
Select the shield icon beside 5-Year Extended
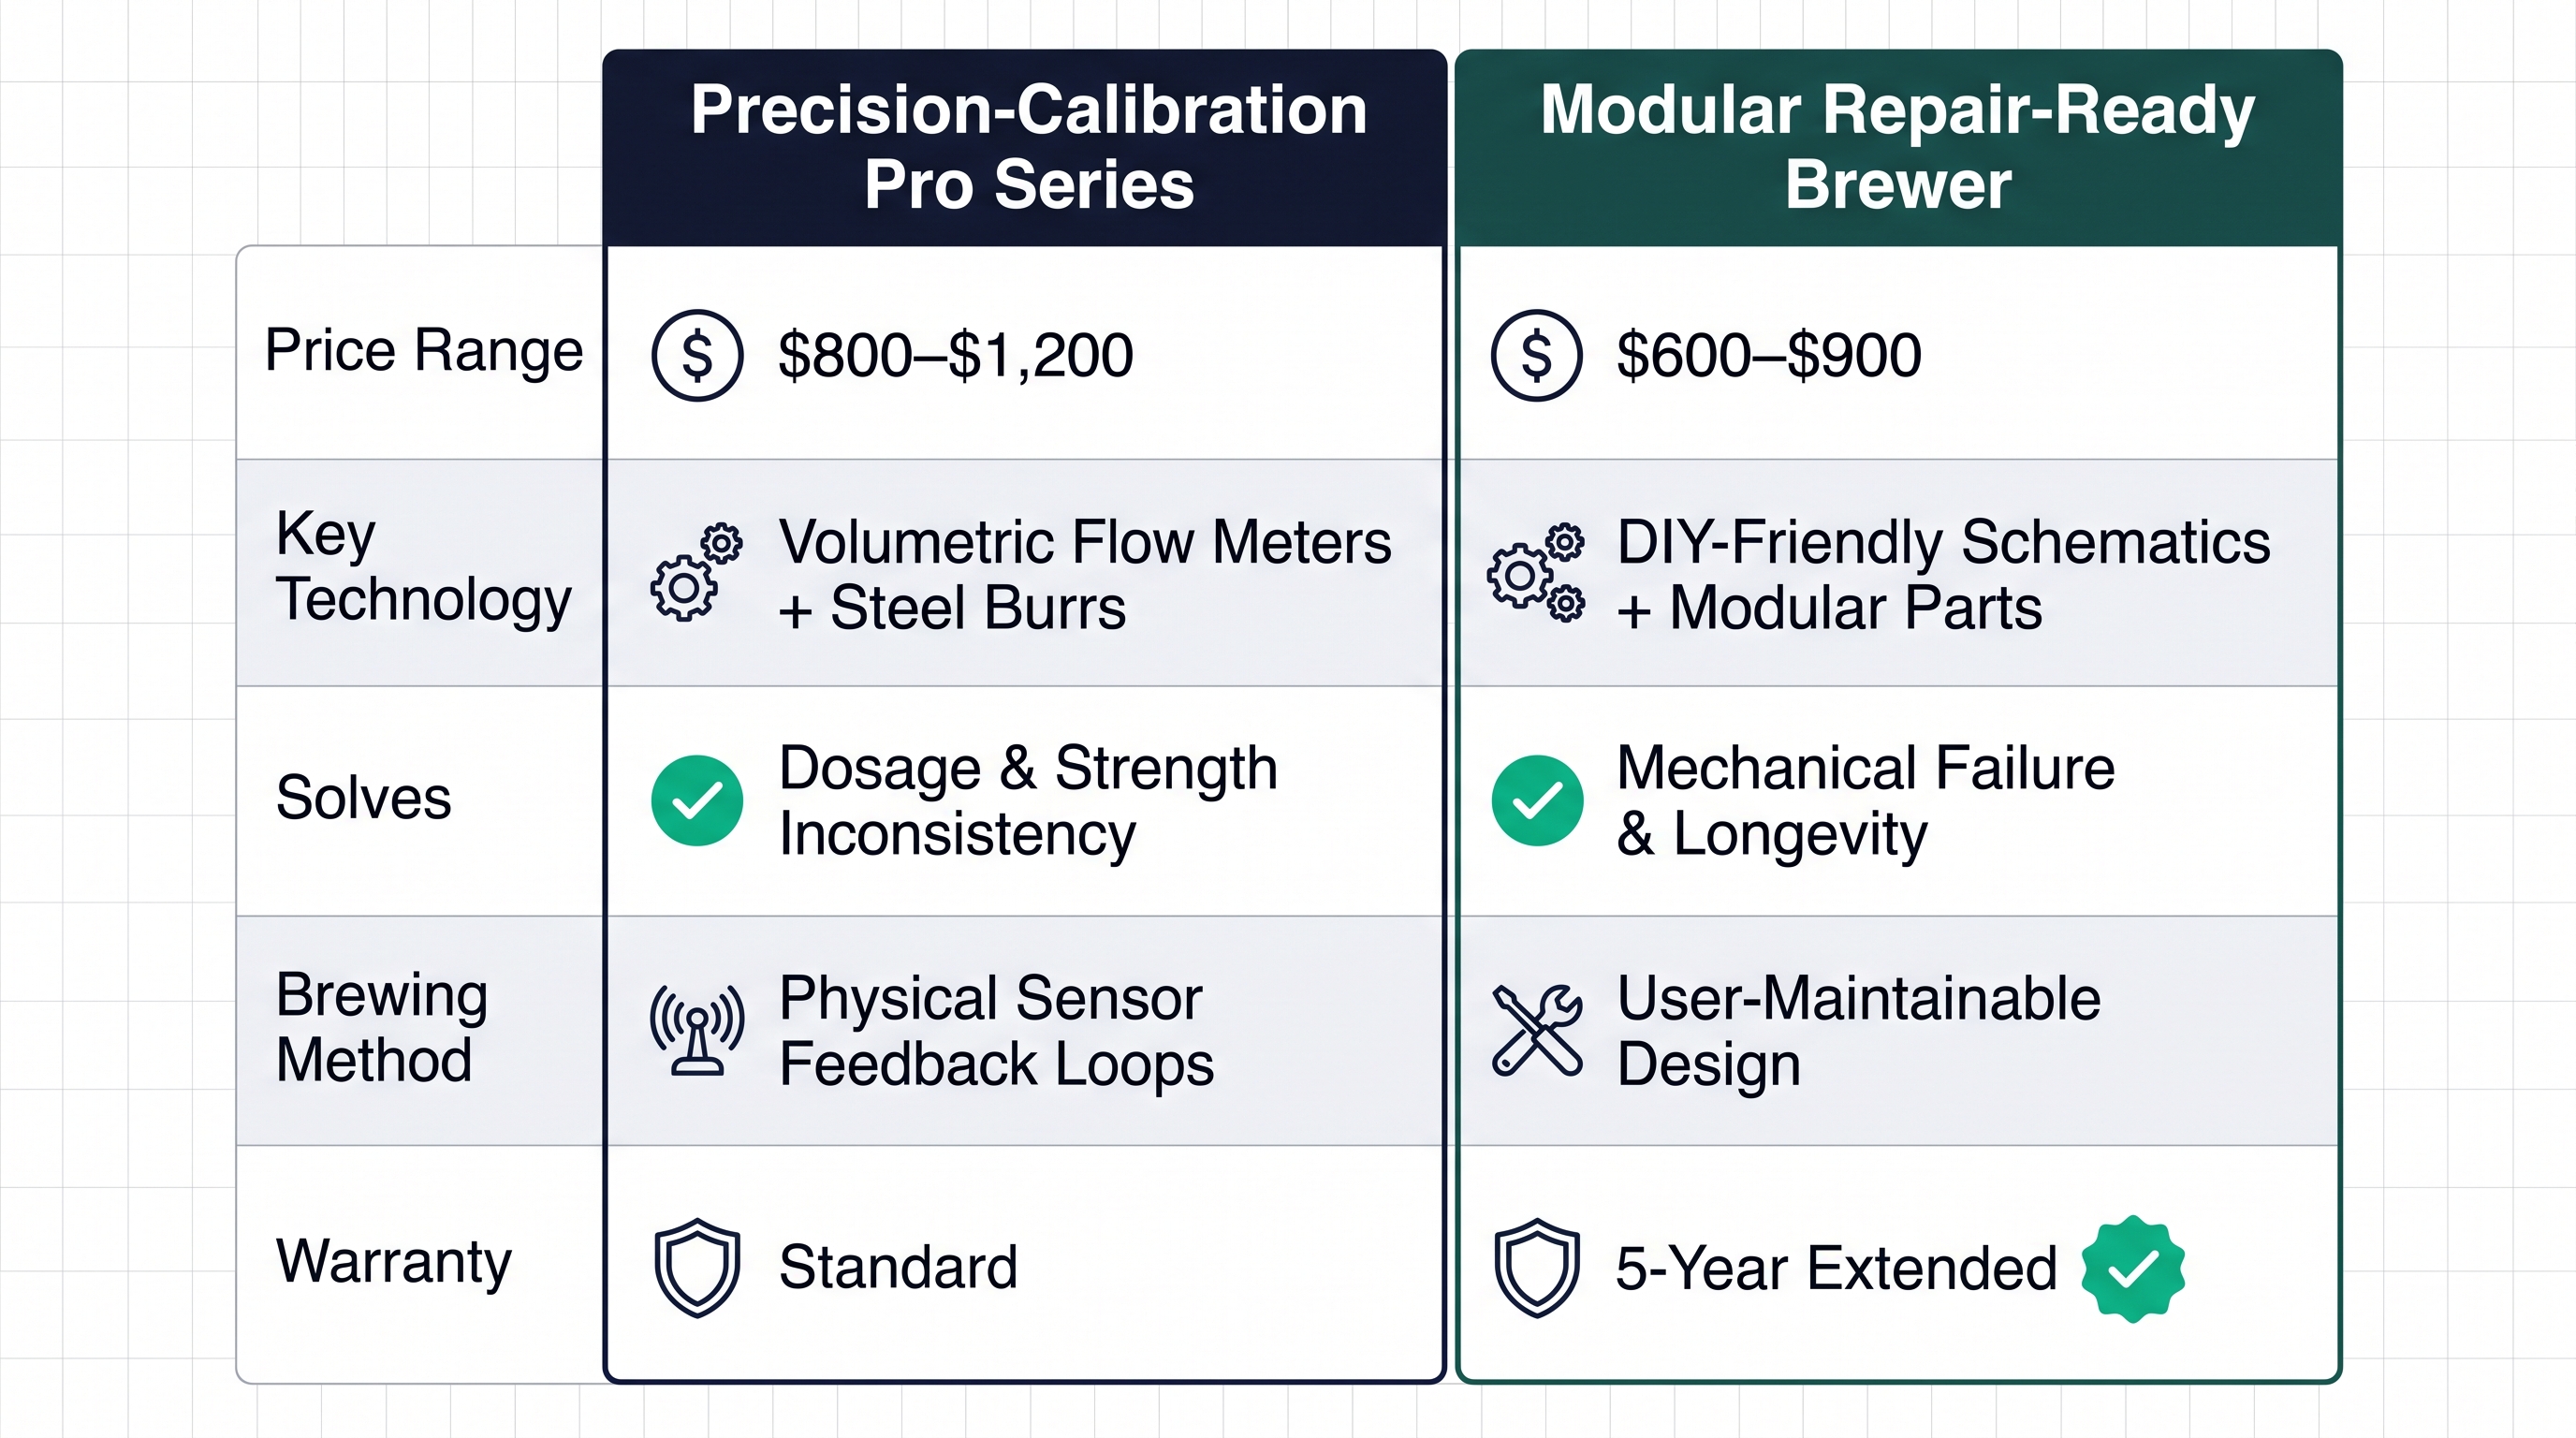pyautogui.click(x=1537, y=1267)
